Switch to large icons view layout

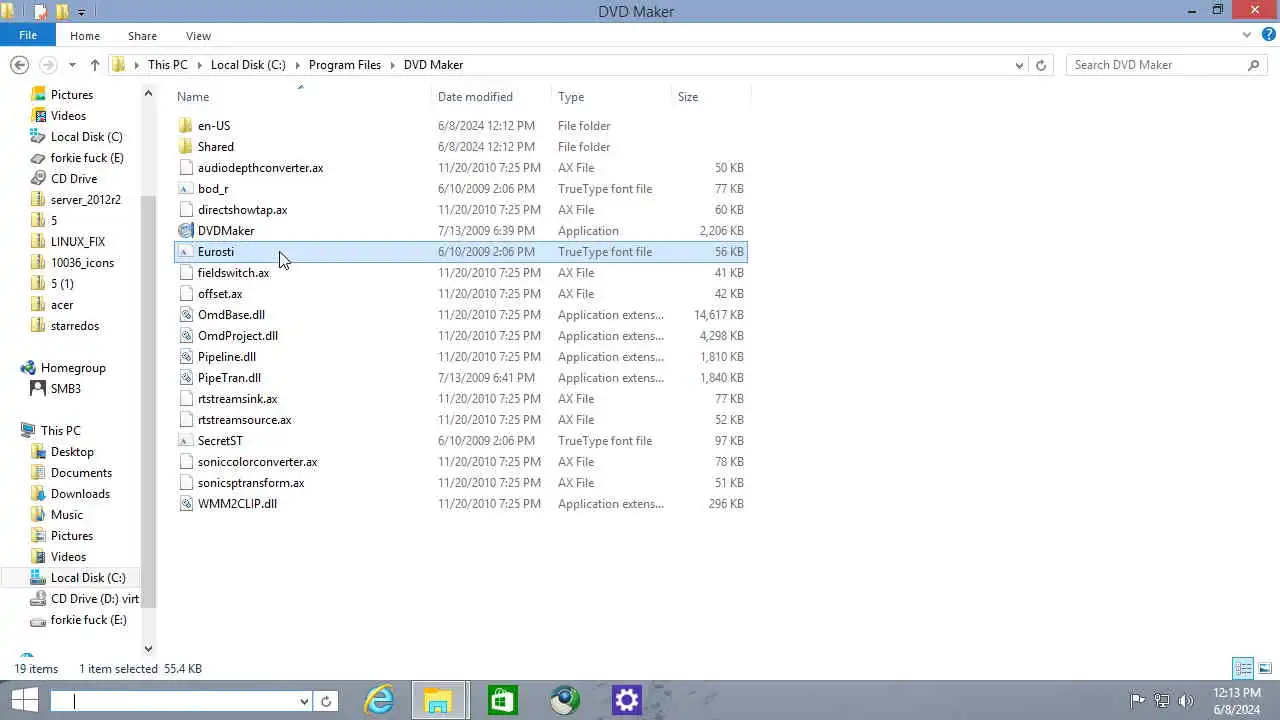1265,668
